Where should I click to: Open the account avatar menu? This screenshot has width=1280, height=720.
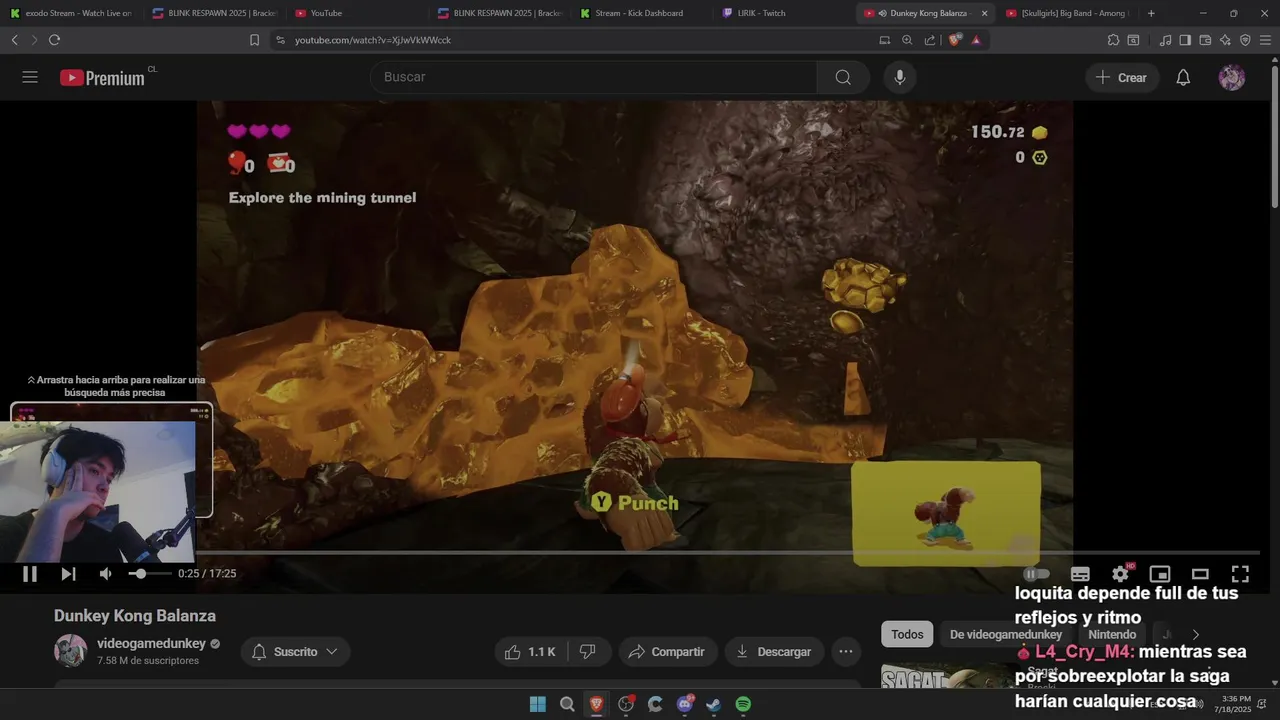[x=1232, y=77]
